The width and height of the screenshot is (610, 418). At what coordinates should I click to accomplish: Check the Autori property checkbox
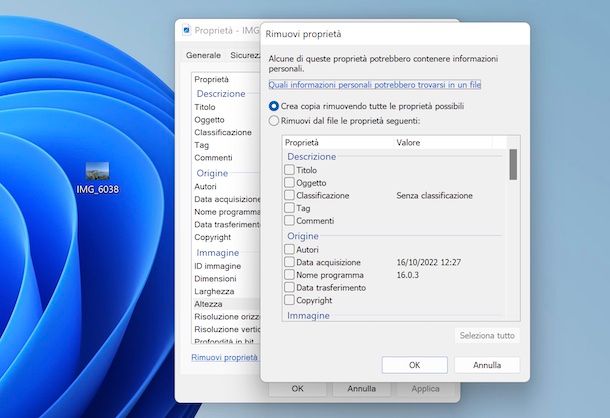(x=289, y=249)
